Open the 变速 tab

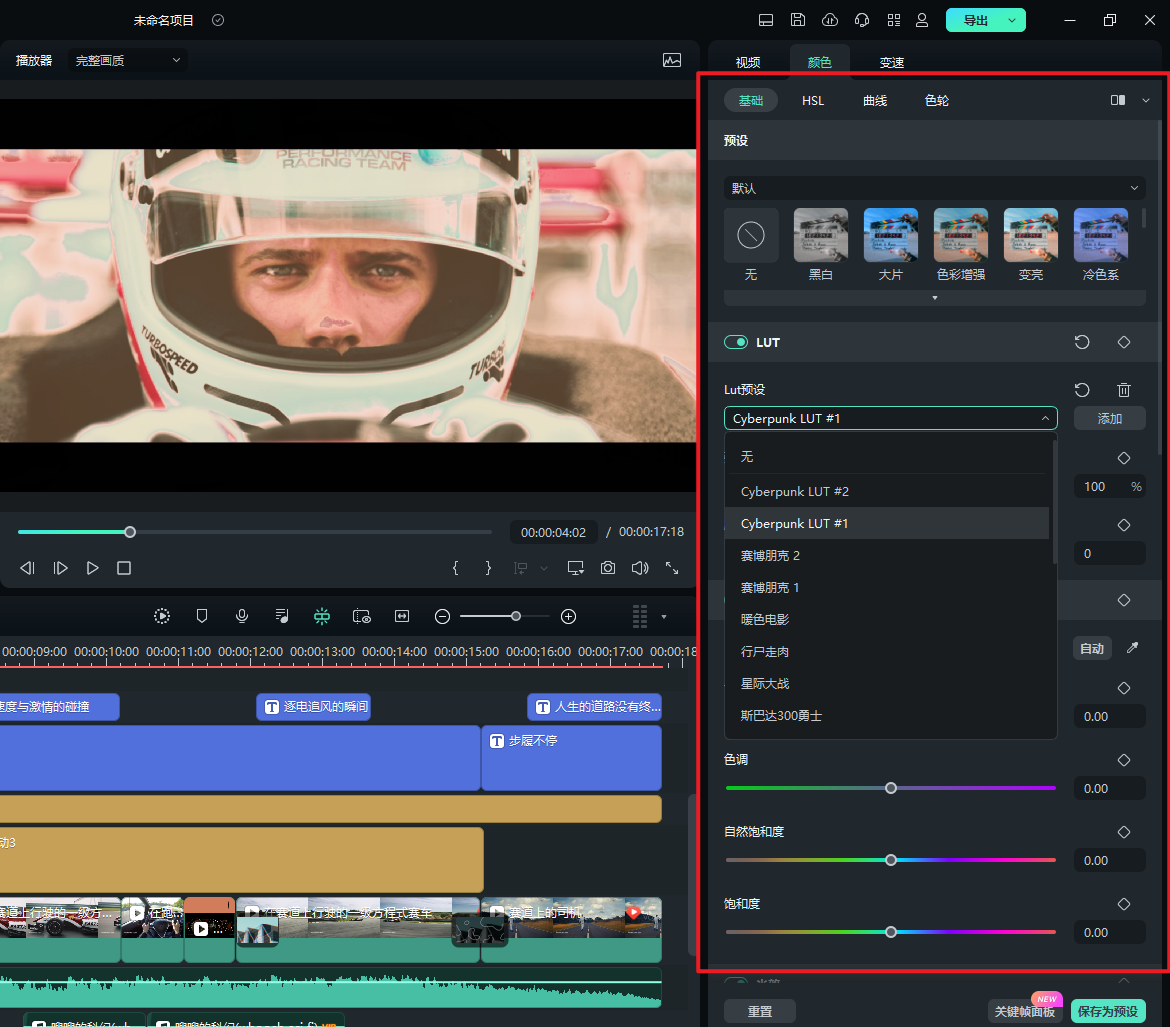point(892,62)
